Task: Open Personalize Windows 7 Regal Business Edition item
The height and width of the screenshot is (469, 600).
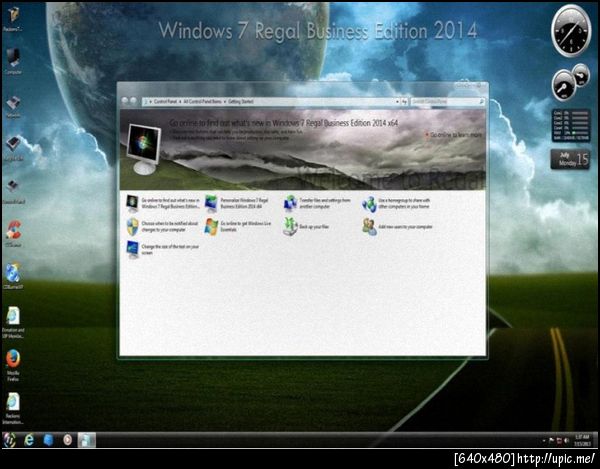Action: coord(238,203)
